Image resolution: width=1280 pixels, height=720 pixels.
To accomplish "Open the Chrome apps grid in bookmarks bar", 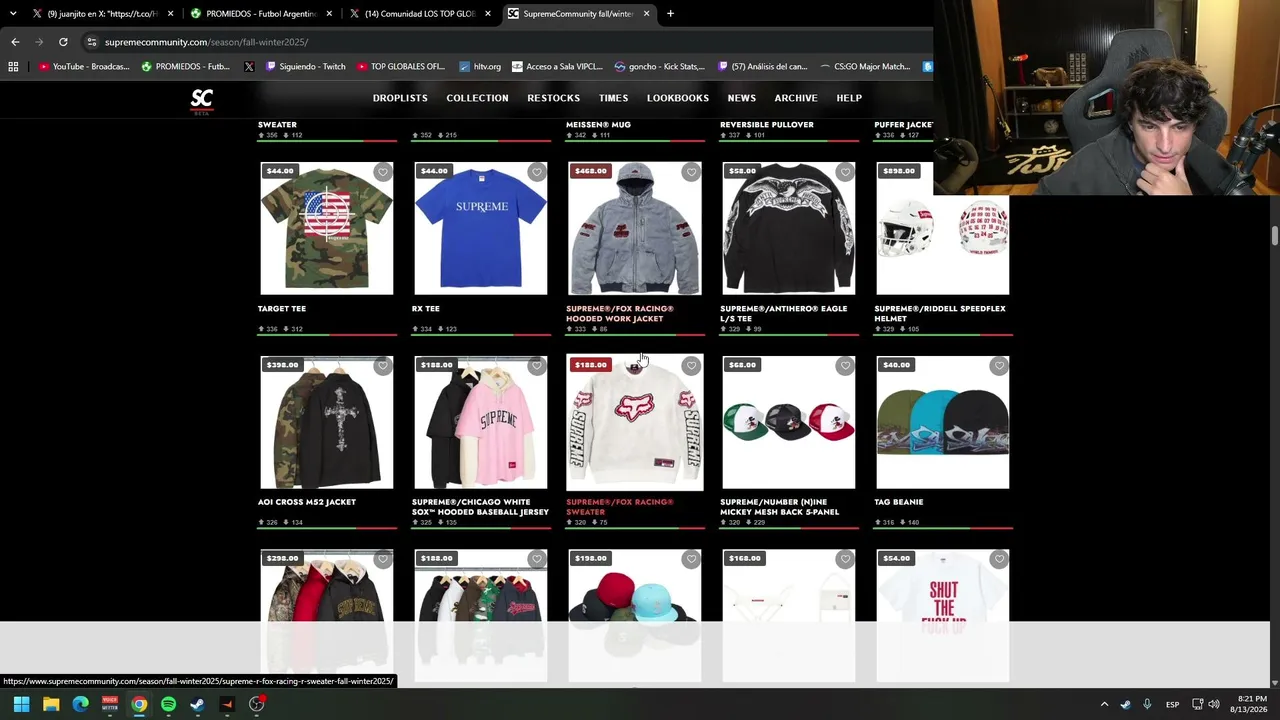I will tap(13, 67).
